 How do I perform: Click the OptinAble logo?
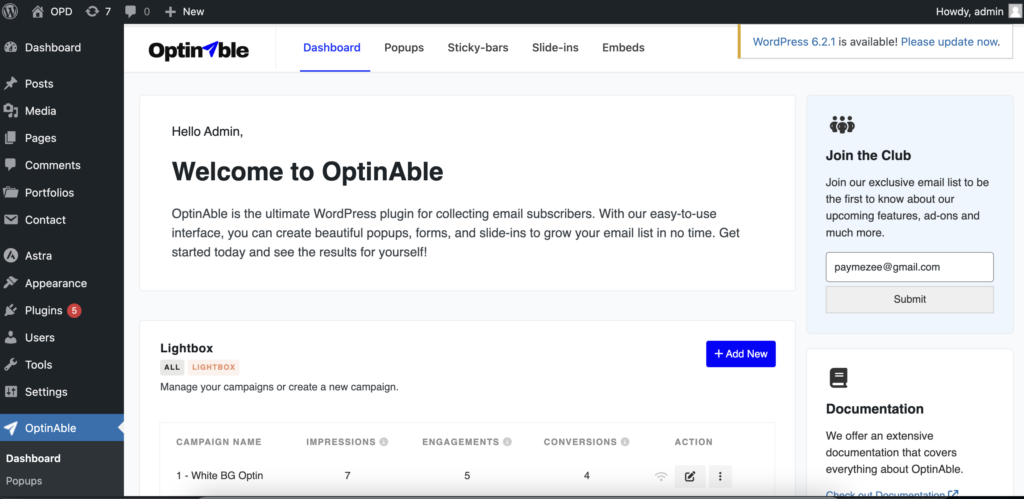[199, 50]
